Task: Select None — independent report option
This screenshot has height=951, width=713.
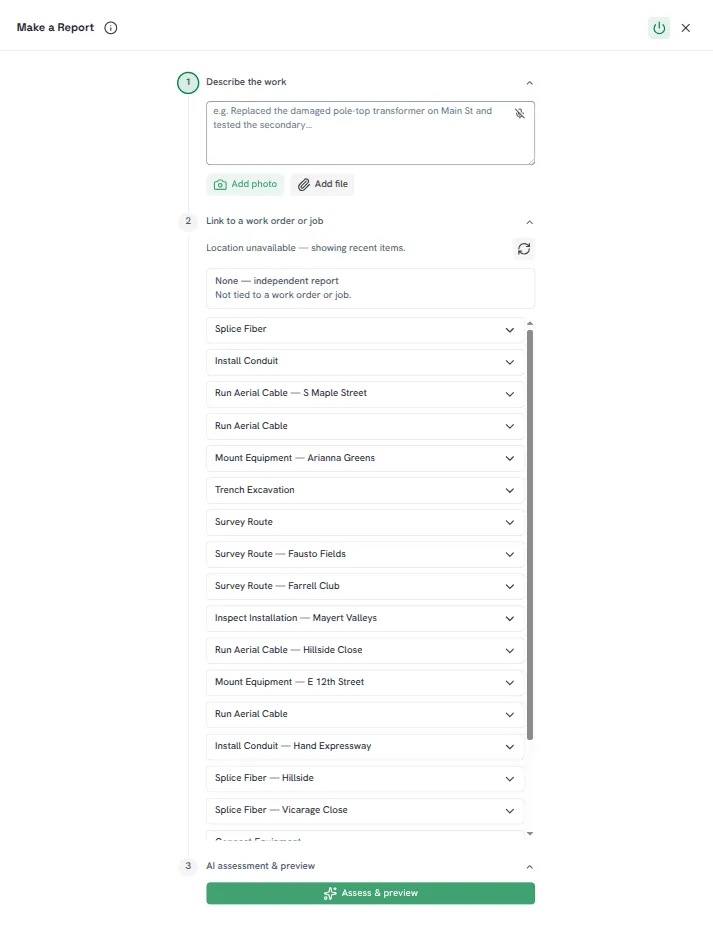Action: pyautogui.click(x=370, y=288)
